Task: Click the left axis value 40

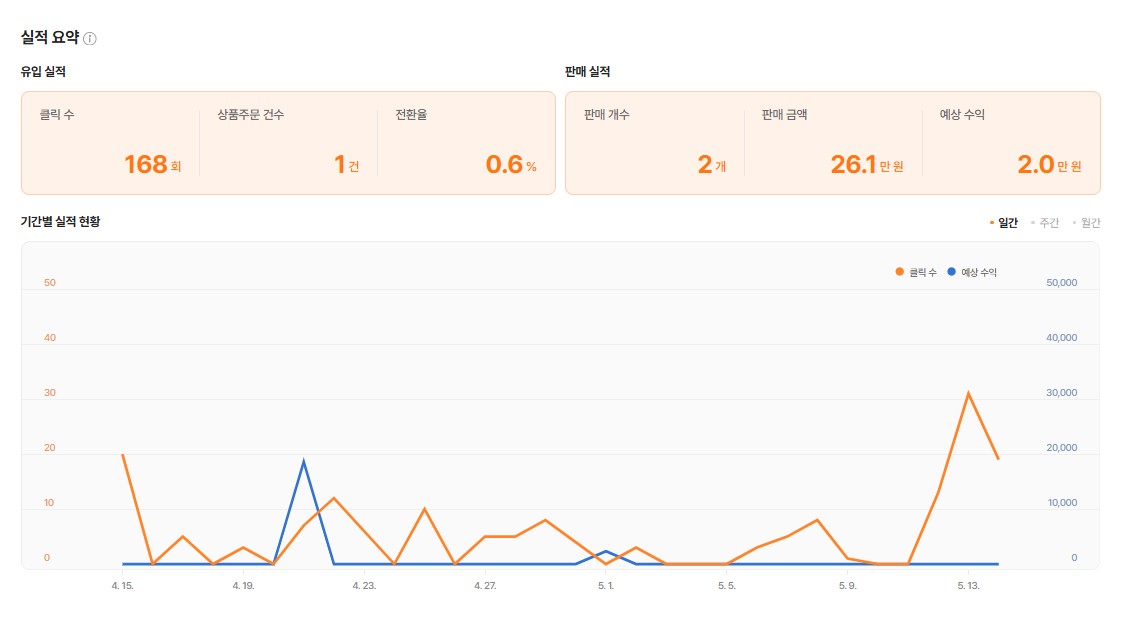Action: point(49,338)
